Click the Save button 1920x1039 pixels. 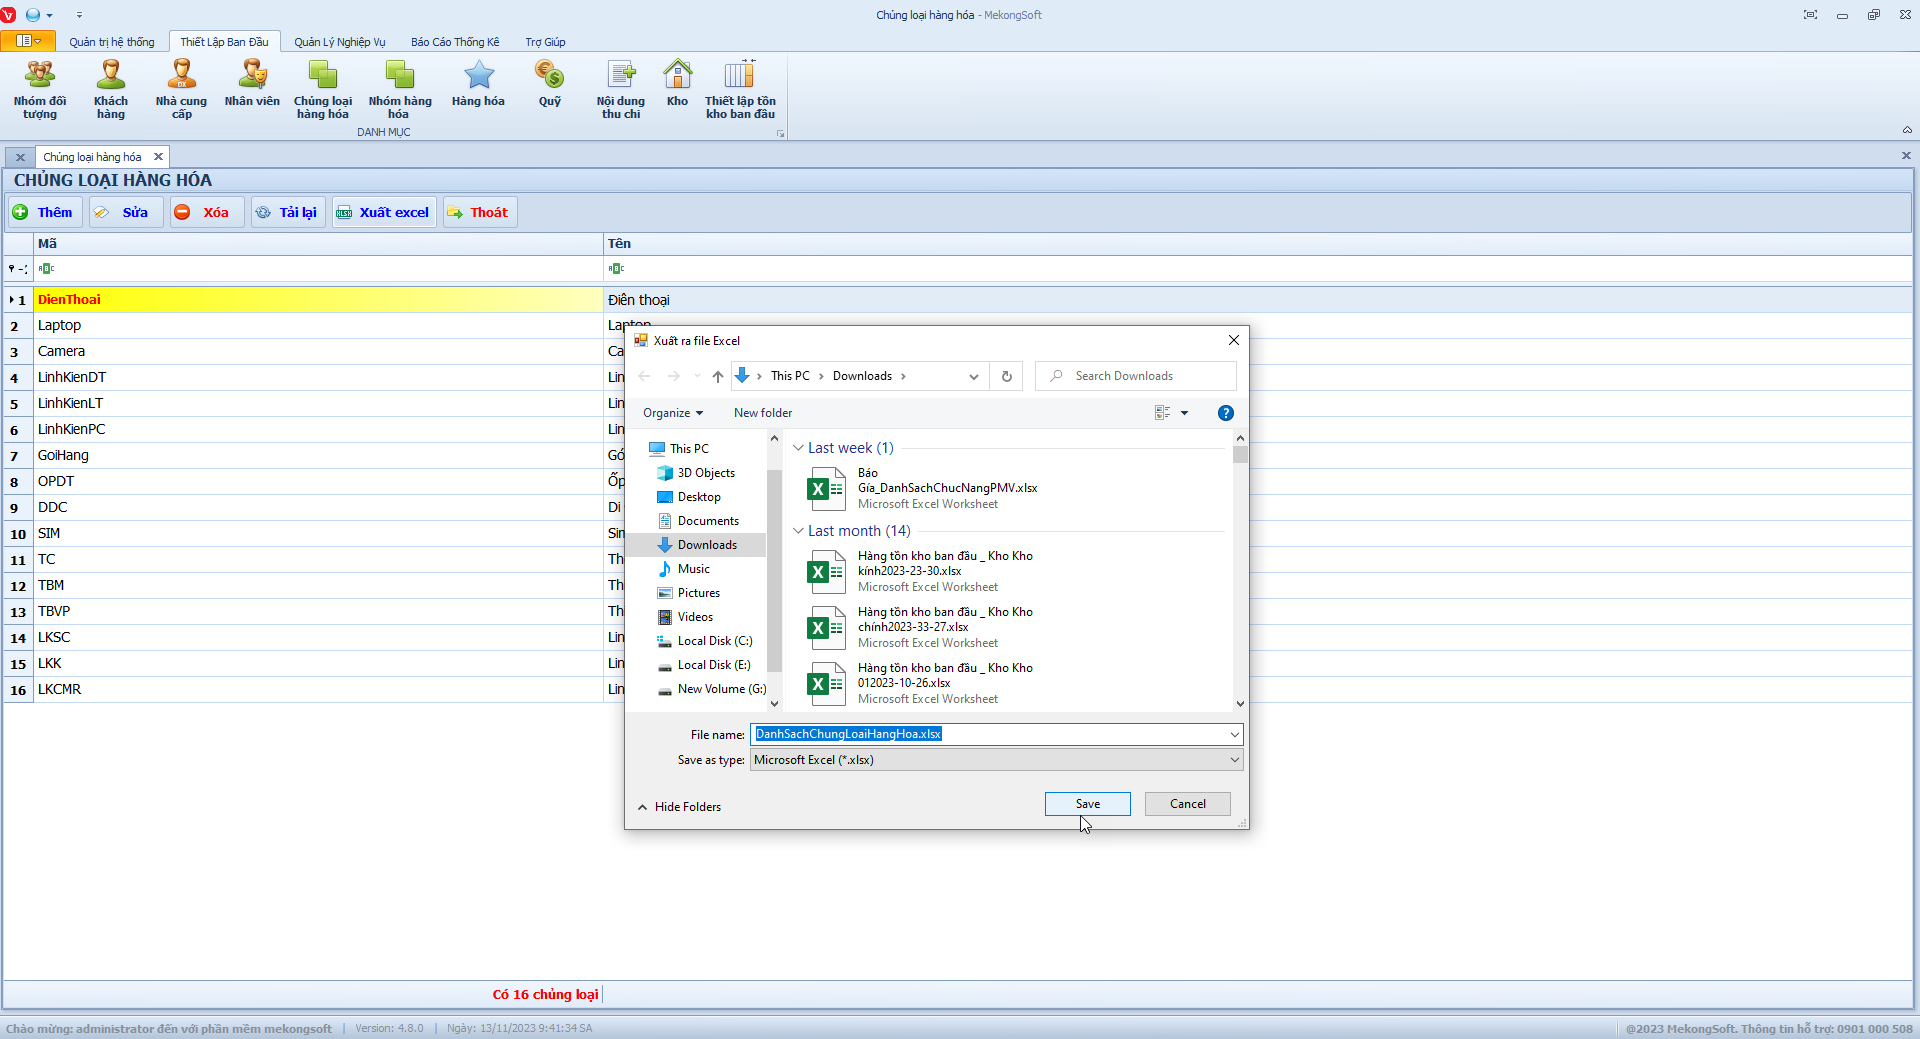[1087, 804]
